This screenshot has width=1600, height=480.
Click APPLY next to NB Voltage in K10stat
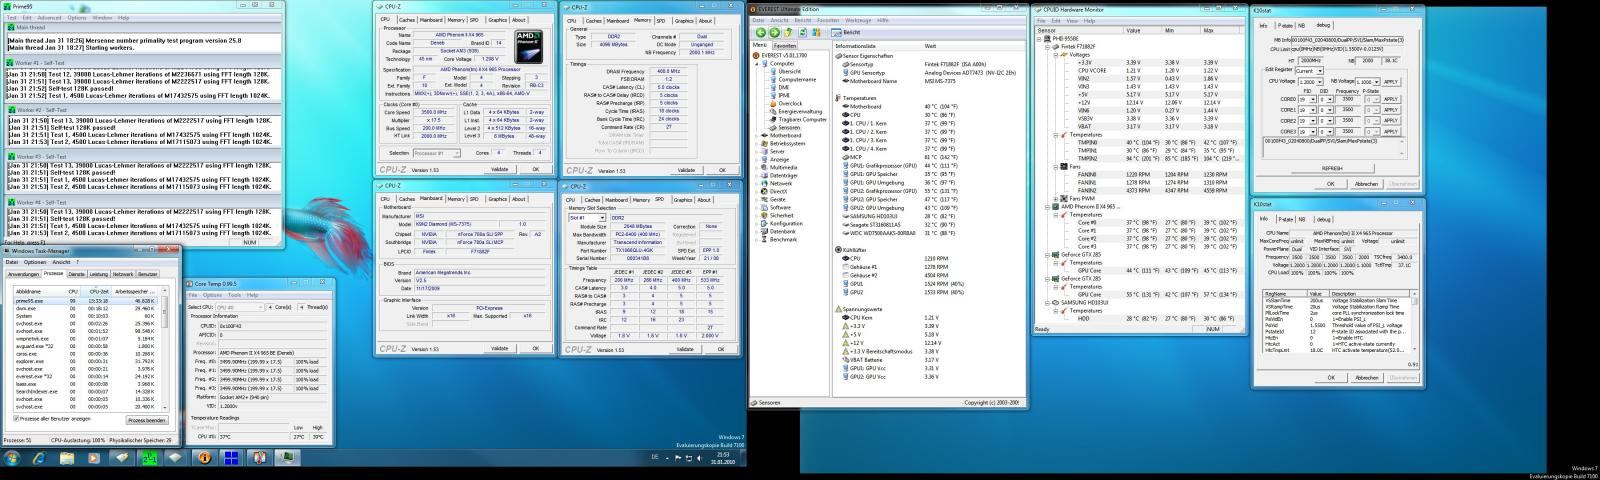pyautogui.click(x=1390, y=82)
